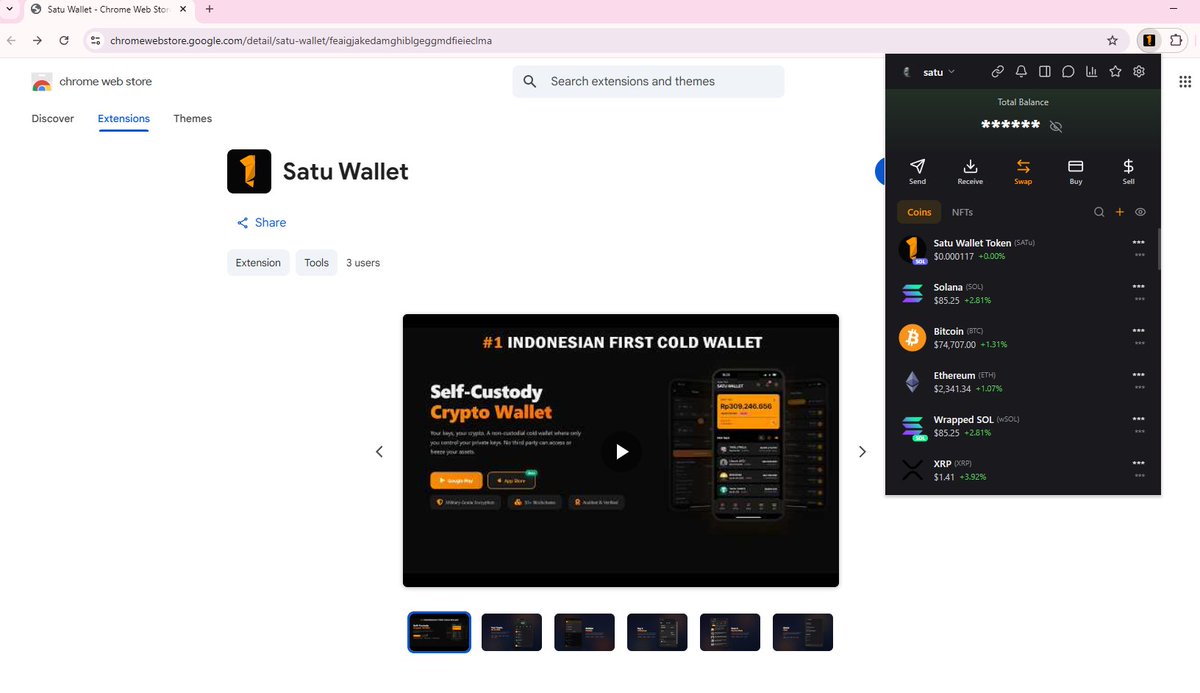The height and width of the screenshot is (693, 1200).
Task: Click the wallet coin list scrollbar
Action: pyautogui.click(x=1159, y=249)
